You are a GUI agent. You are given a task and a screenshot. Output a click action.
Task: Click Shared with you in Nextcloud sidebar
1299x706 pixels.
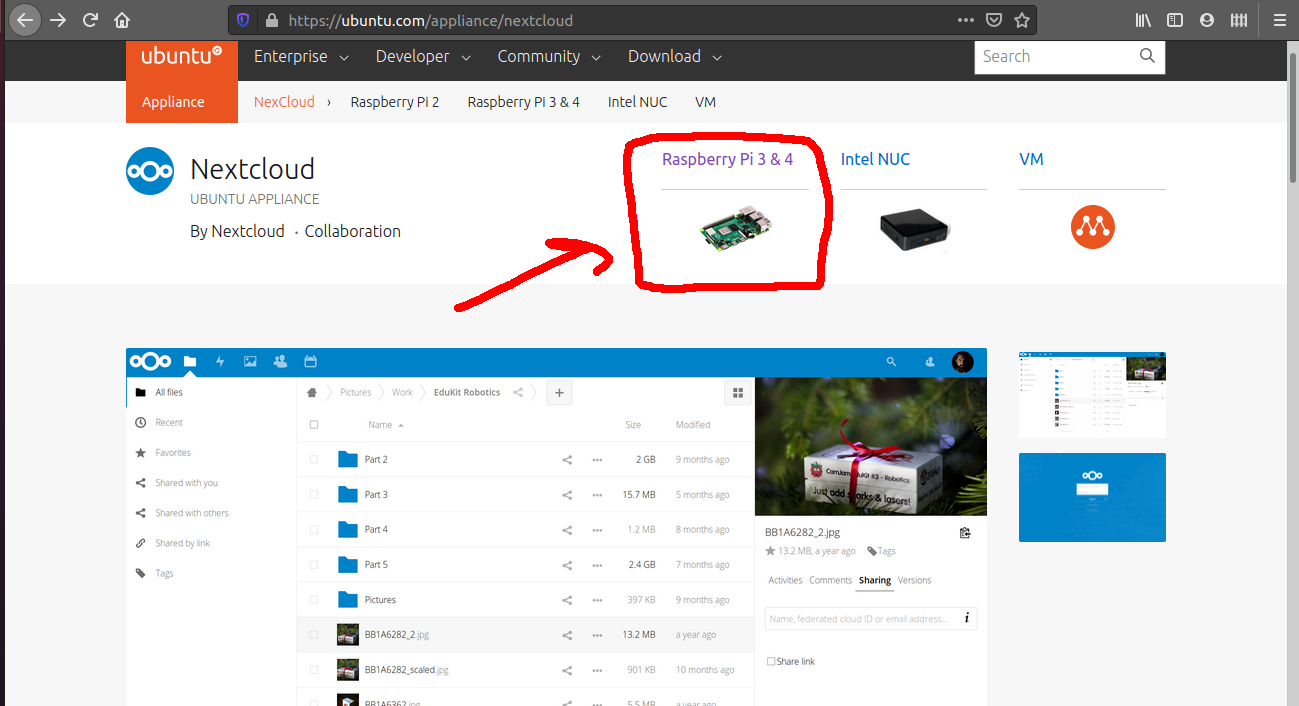186,483
